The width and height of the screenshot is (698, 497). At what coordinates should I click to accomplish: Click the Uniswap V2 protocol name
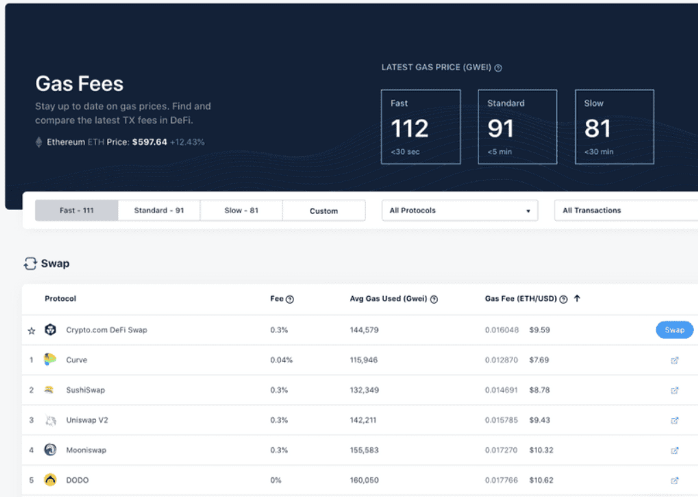[87, 420]
